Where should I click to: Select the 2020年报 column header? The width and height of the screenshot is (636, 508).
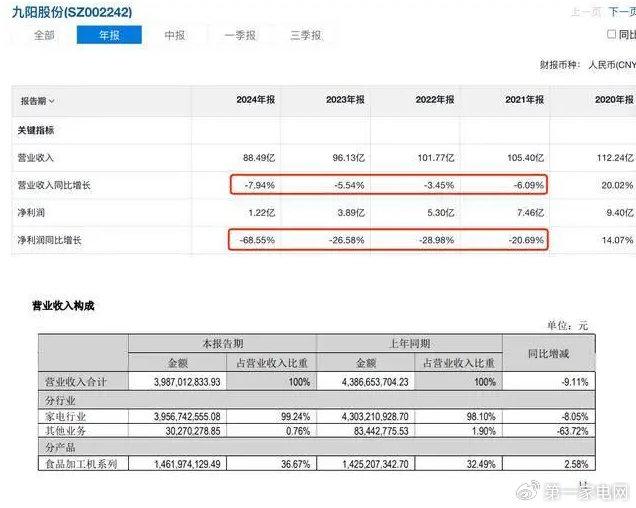(614, 100)
